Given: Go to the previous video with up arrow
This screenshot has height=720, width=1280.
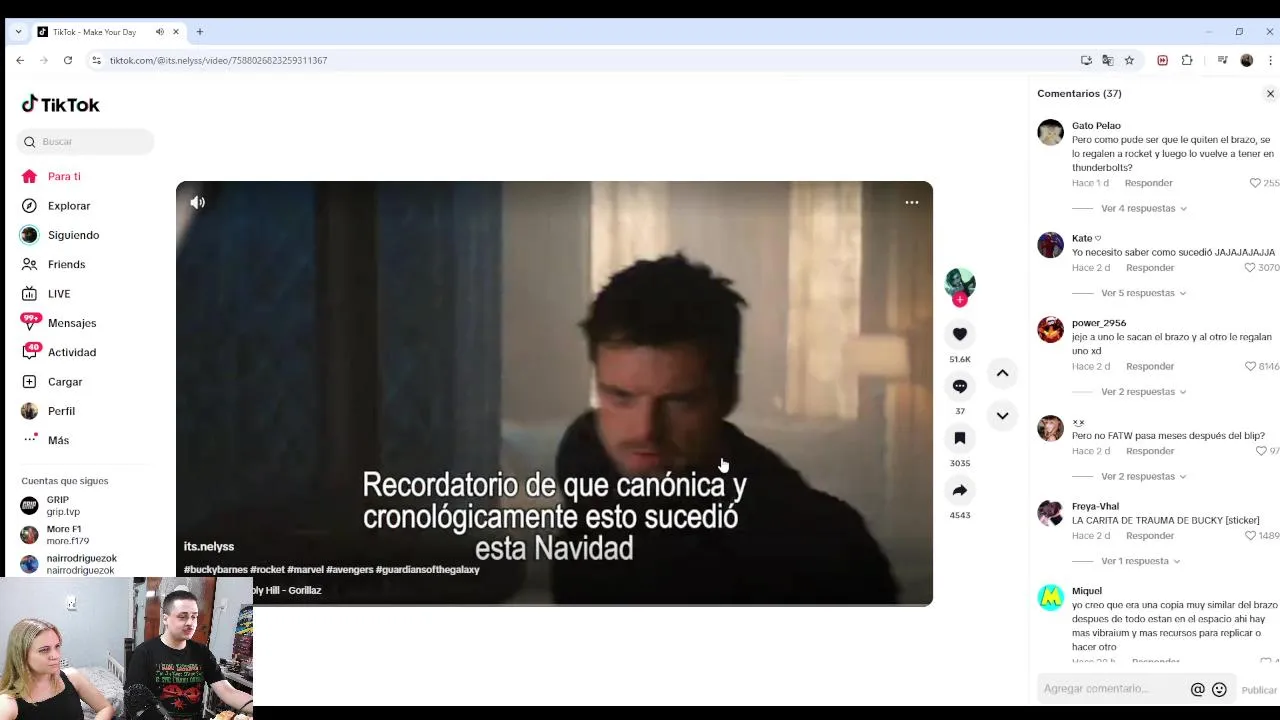Looking at the screenshot, I should click(1002, 373).
